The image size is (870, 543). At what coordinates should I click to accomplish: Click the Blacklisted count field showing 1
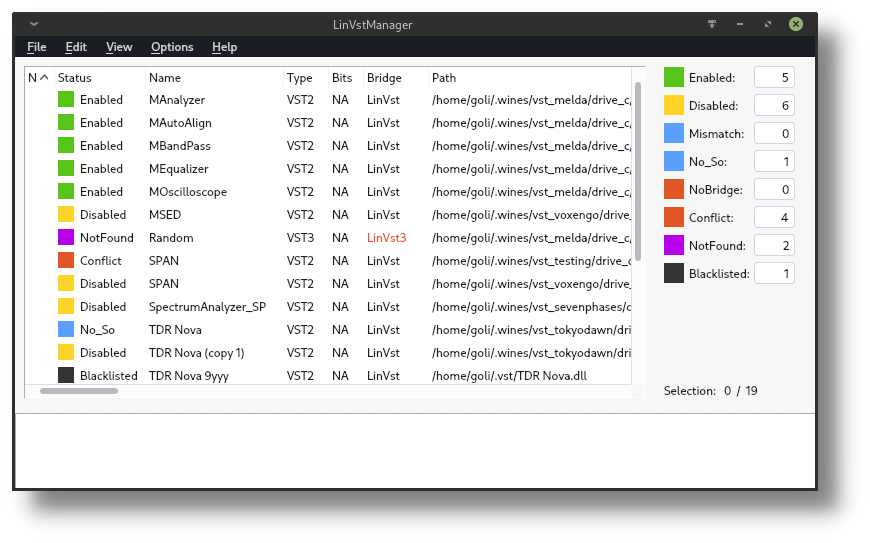(x=774, y=273)
